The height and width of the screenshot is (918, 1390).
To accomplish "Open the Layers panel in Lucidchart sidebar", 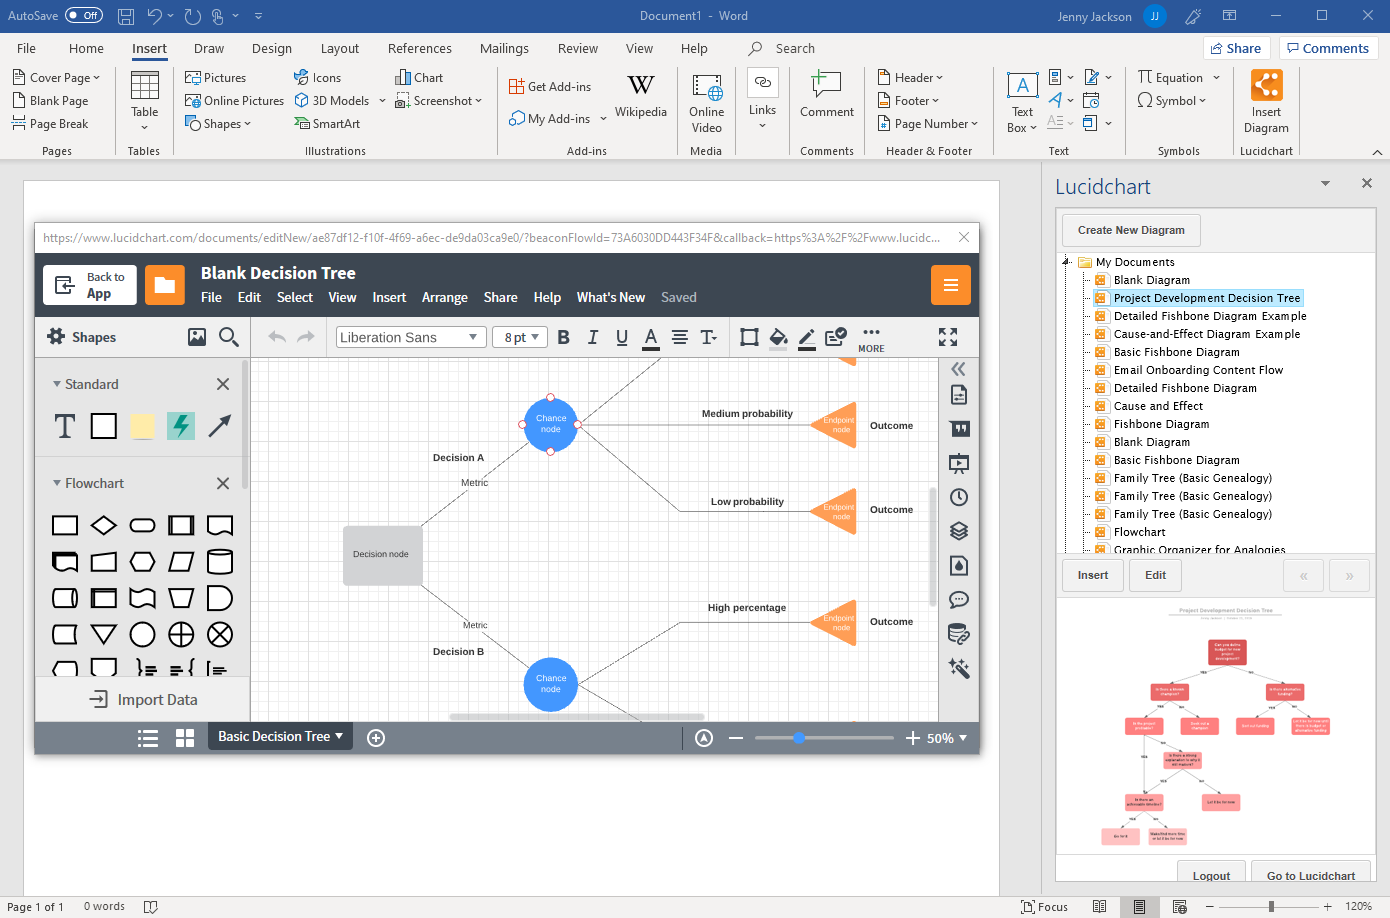I will point(958,531).
